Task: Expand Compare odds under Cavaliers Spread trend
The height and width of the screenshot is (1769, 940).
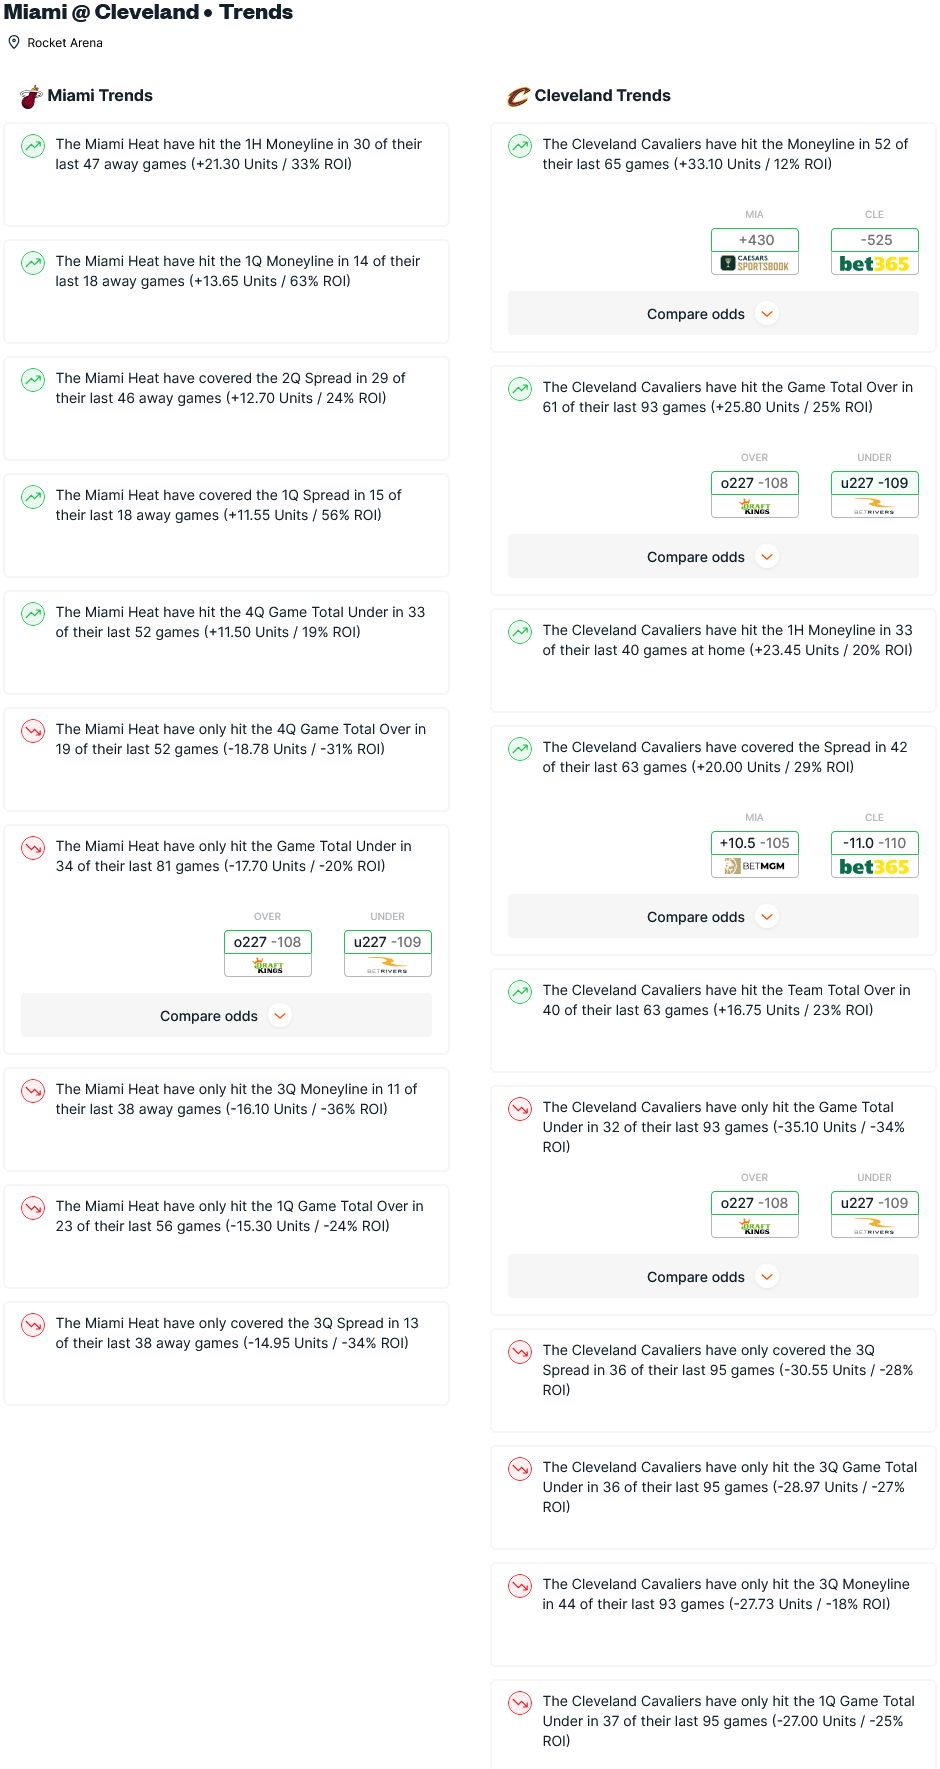Action: [x=713, y=917]
